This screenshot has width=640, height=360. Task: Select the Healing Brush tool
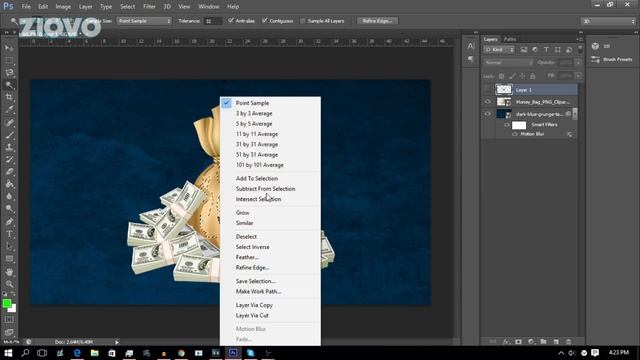9,122
